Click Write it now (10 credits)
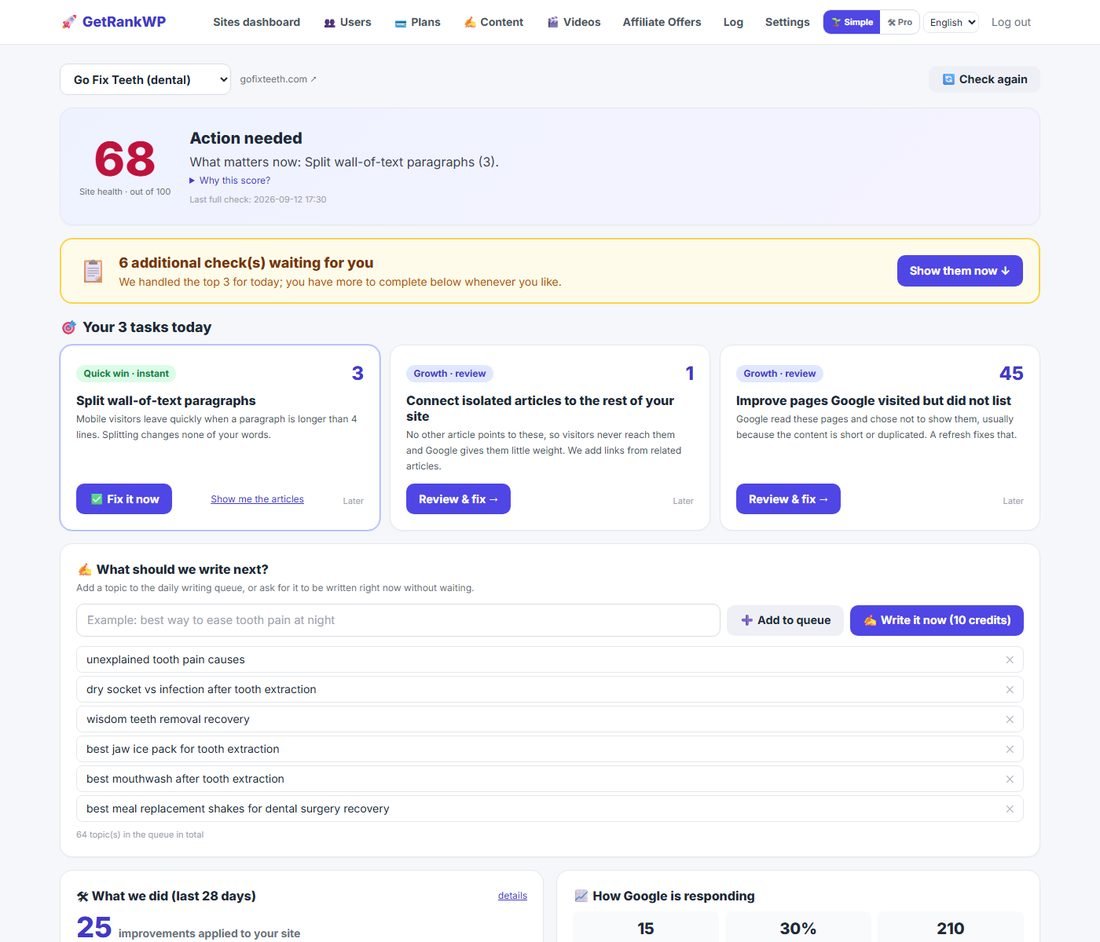The image size is (1100, 942). tap(937, 620)
